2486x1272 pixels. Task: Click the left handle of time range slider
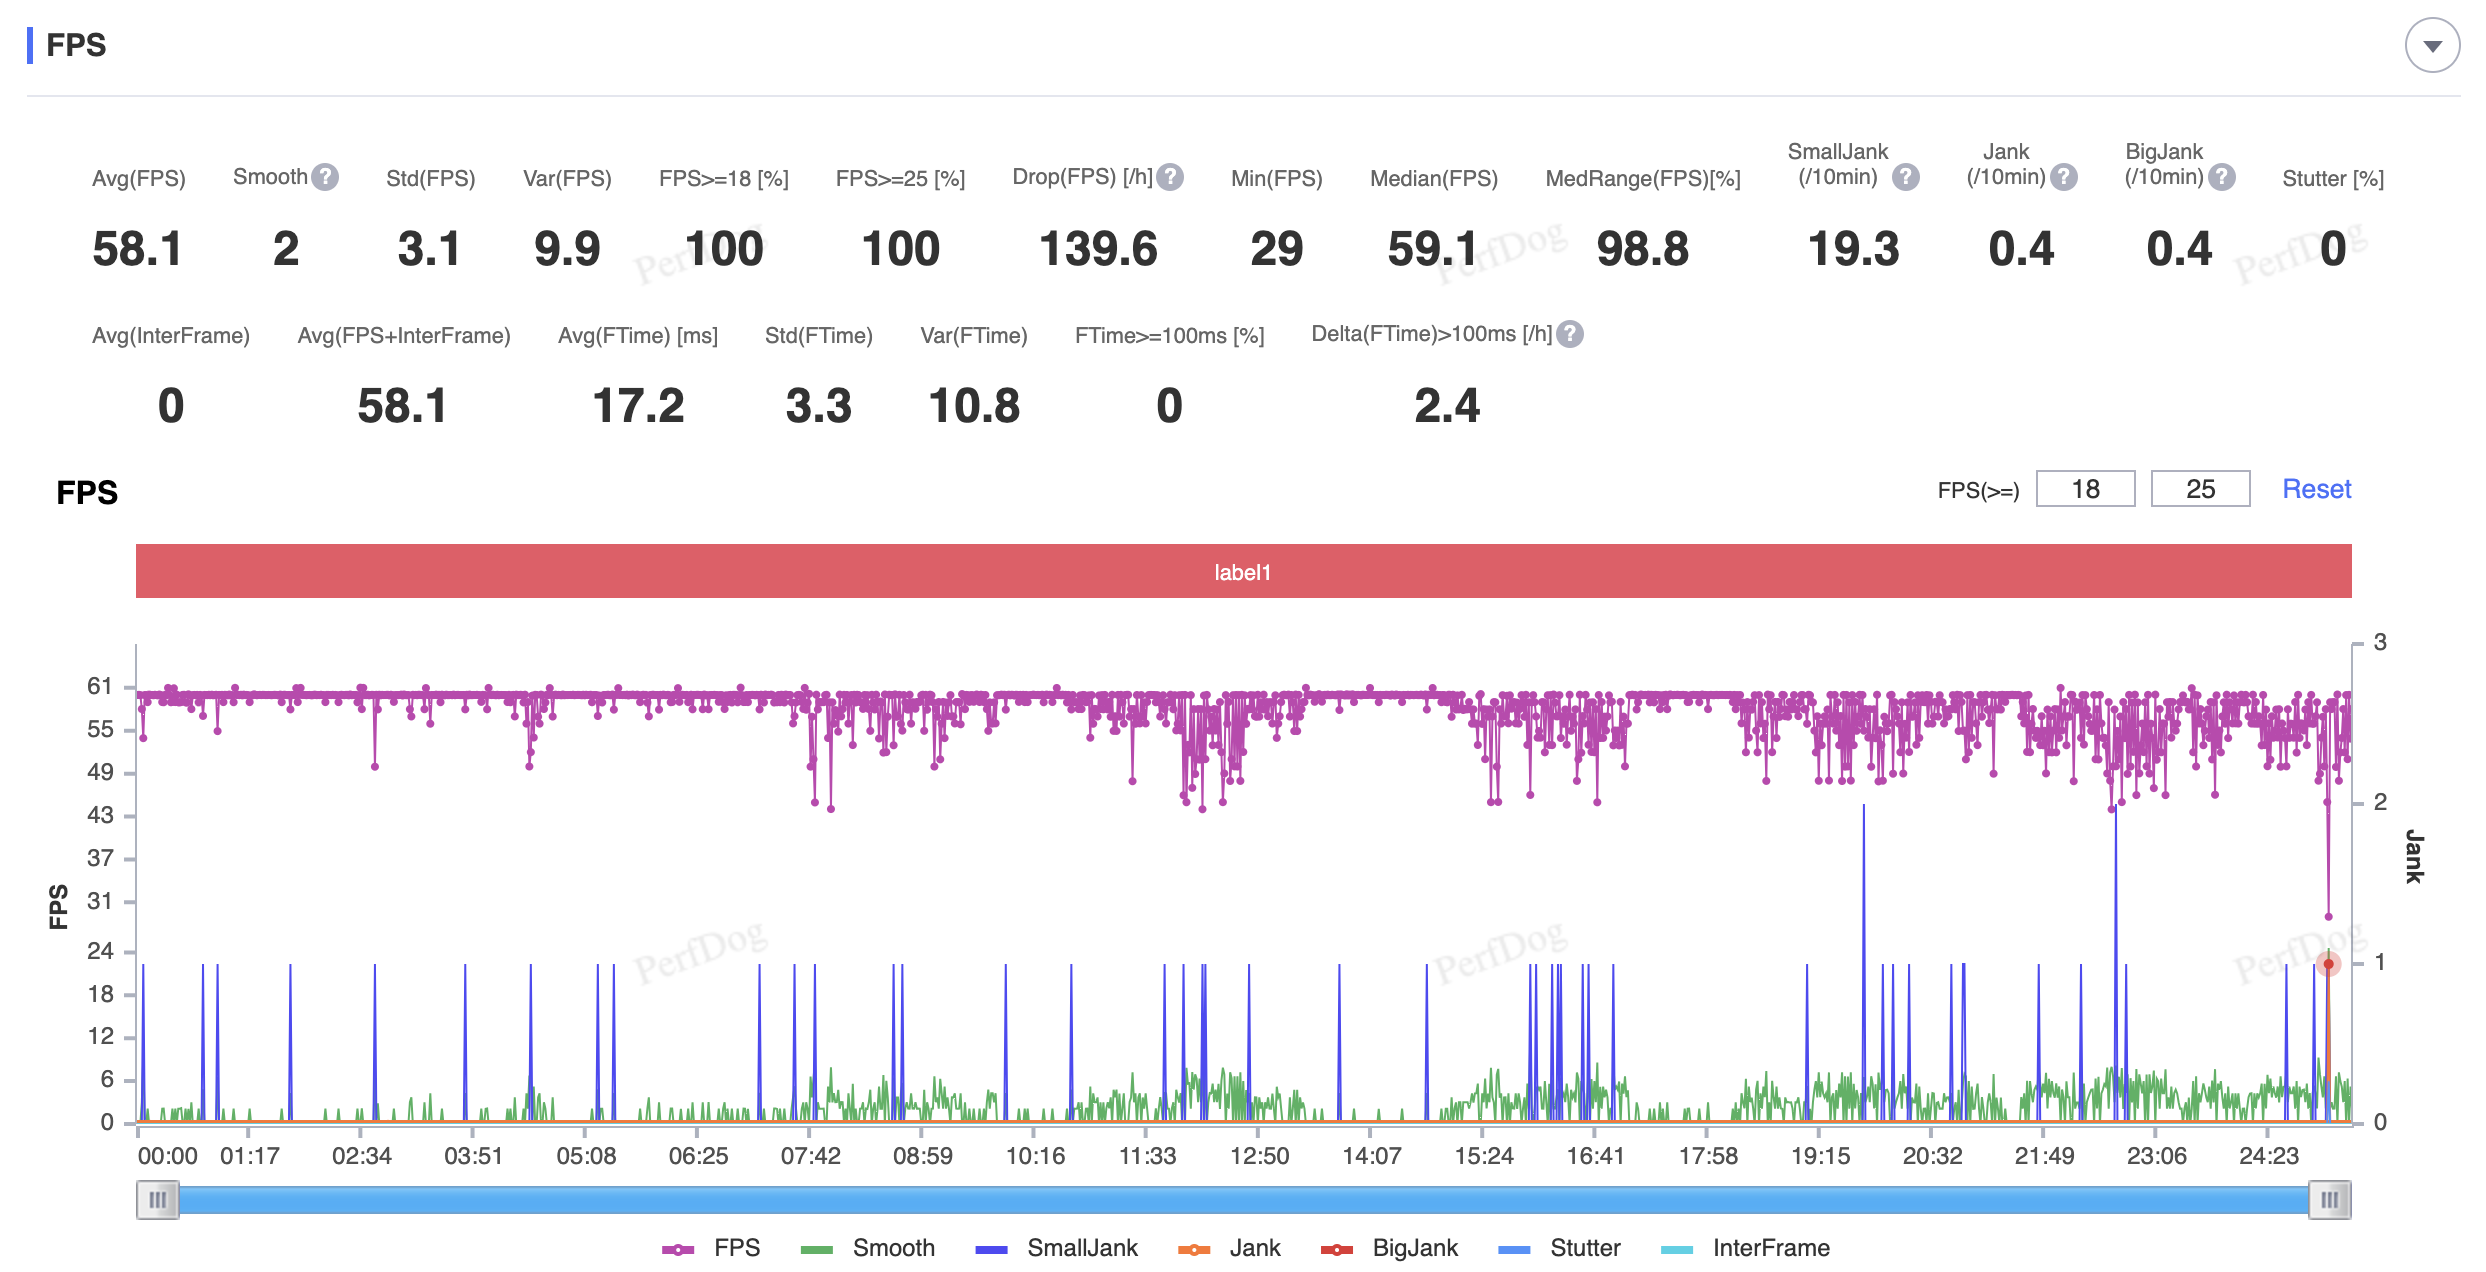pos(158,1200)
